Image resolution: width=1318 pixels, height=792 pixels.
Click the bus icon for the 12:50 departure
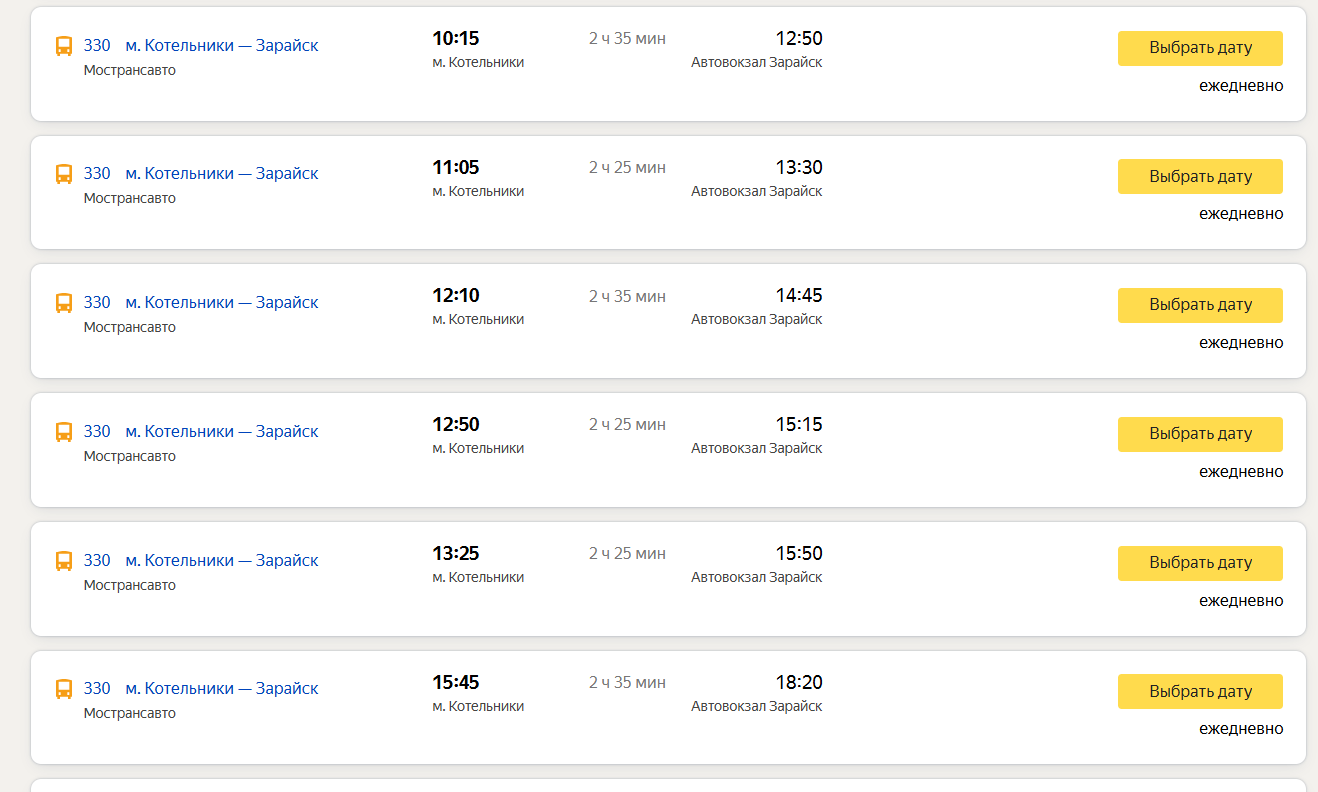point(64,432)
